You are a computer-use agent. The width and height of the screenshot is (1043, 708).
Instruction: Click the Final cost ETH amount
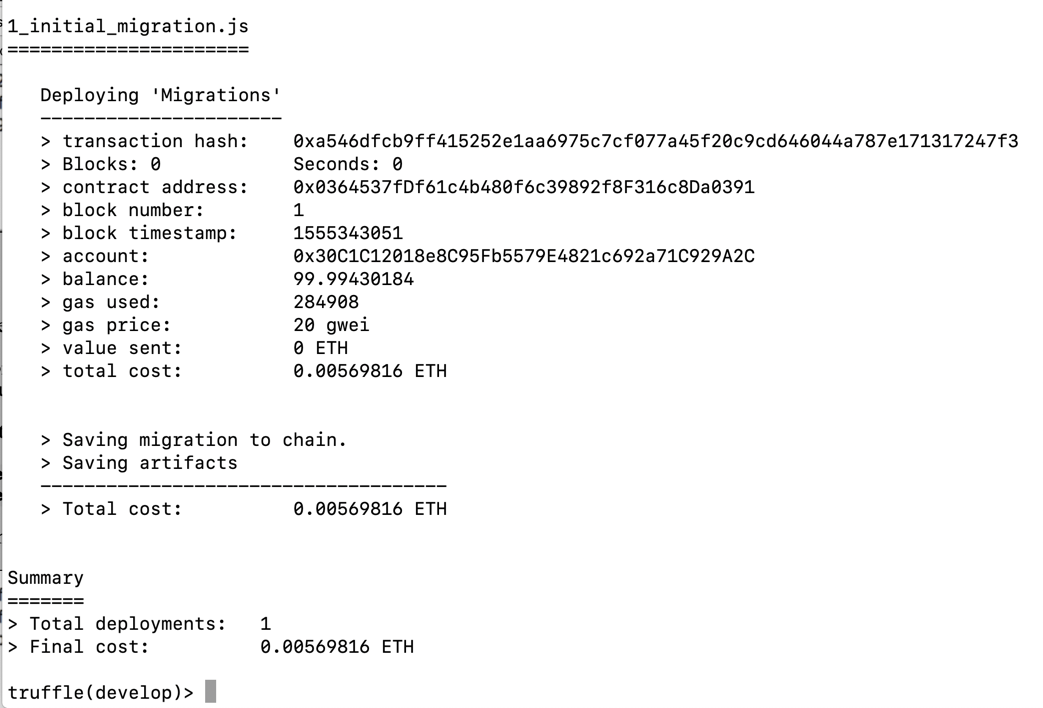[x=336, y=646]
